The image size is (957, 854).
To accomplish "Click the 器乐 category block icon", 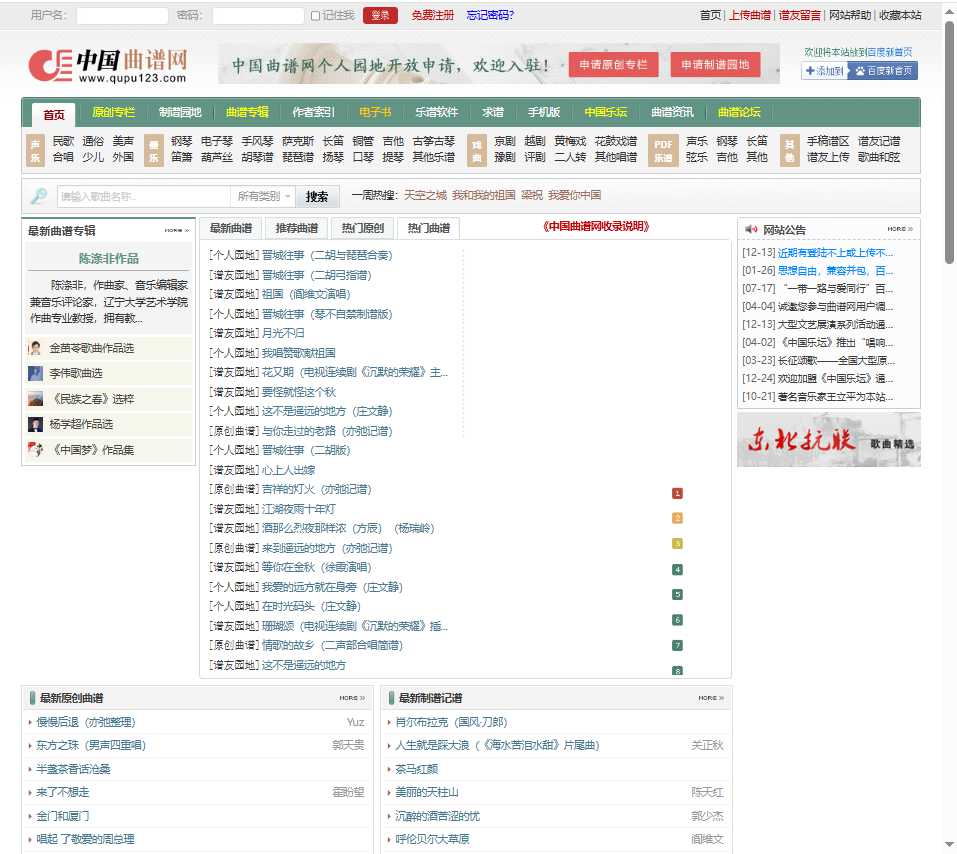I will (153, 149).
